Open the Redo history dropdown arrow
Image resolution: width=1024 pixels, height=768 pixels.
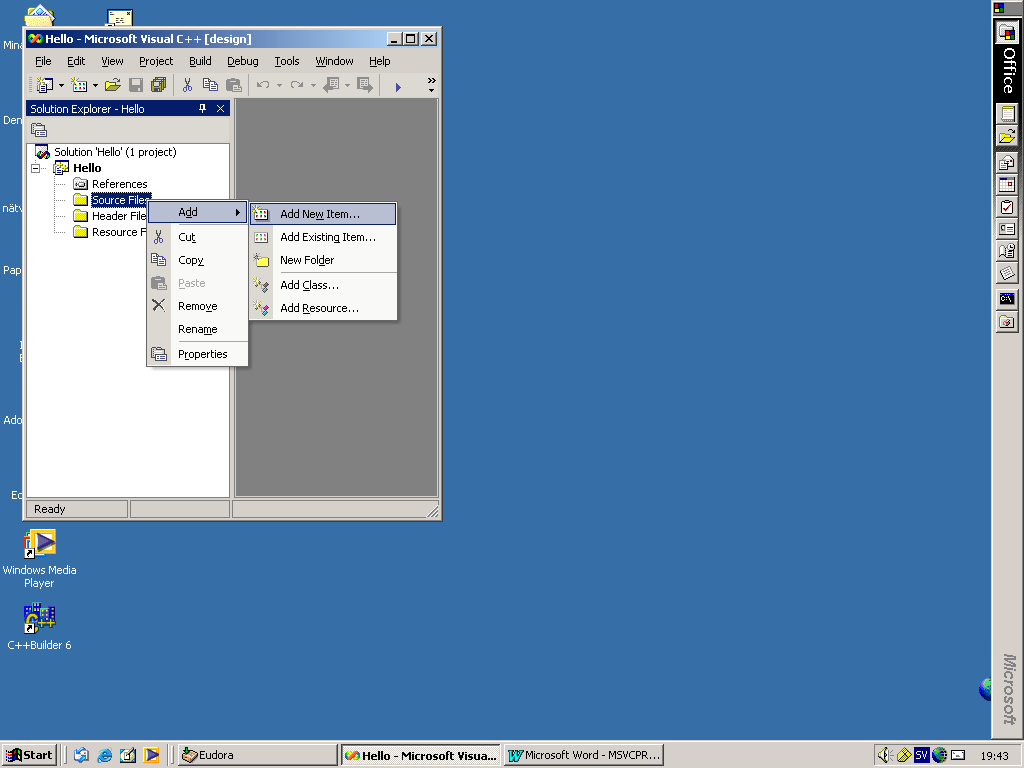(x=313, y=86)
